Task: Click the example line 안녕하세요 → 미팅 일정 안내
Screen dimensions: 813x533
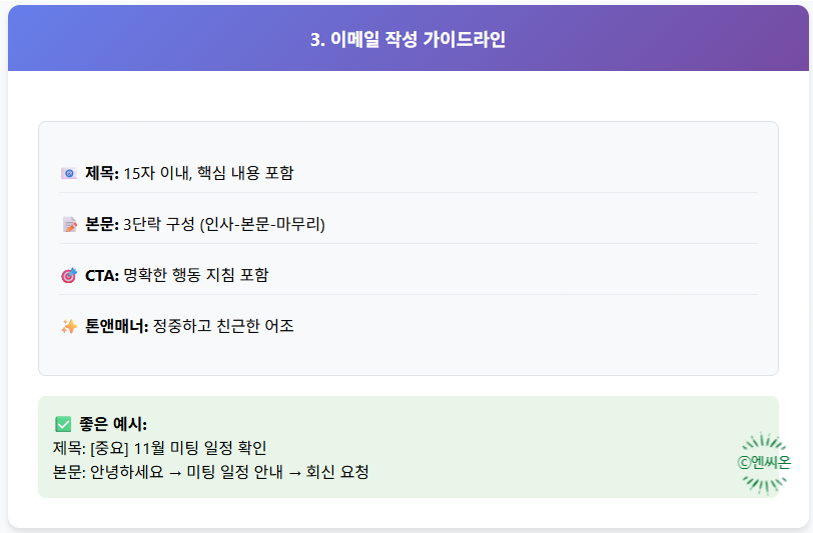Action: point(187,472)
